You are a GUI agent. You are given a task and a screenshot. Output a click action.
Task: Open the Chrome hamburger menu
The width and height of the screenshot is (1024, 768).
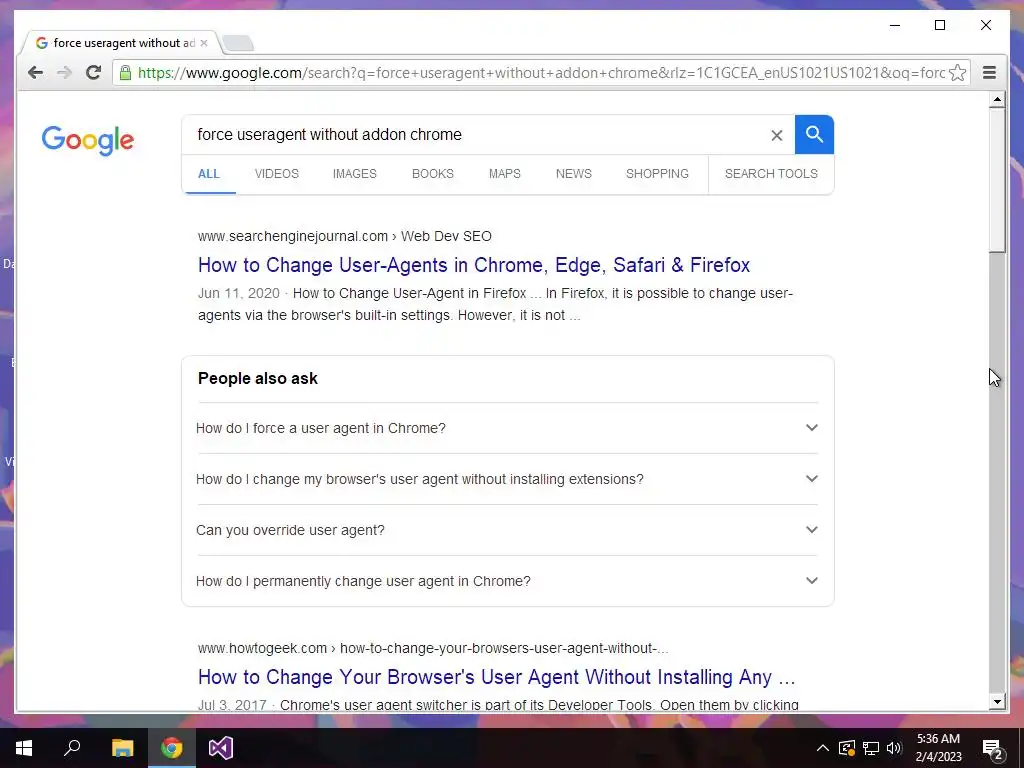tap(989, 72)
